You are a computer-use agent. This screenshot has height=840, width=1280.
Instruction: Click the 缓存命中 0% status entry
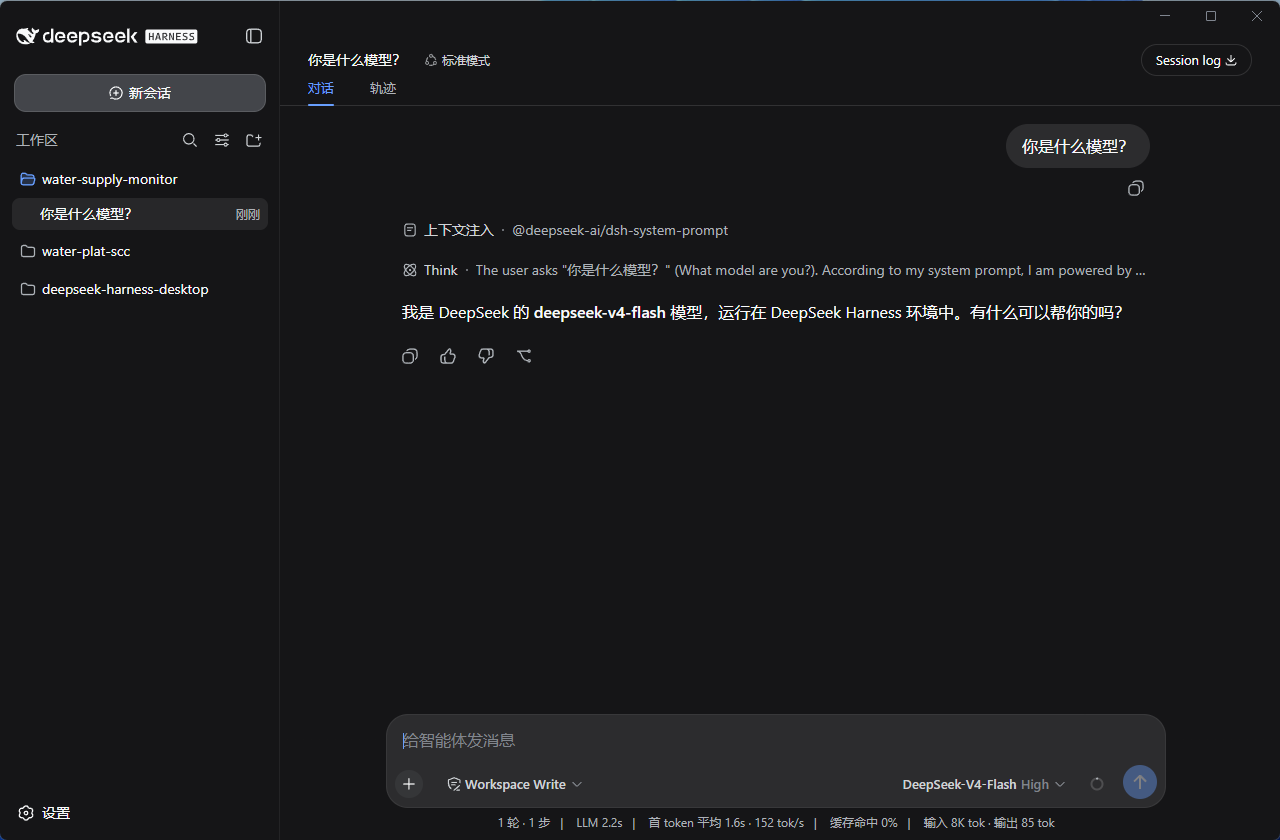(863, 823)
